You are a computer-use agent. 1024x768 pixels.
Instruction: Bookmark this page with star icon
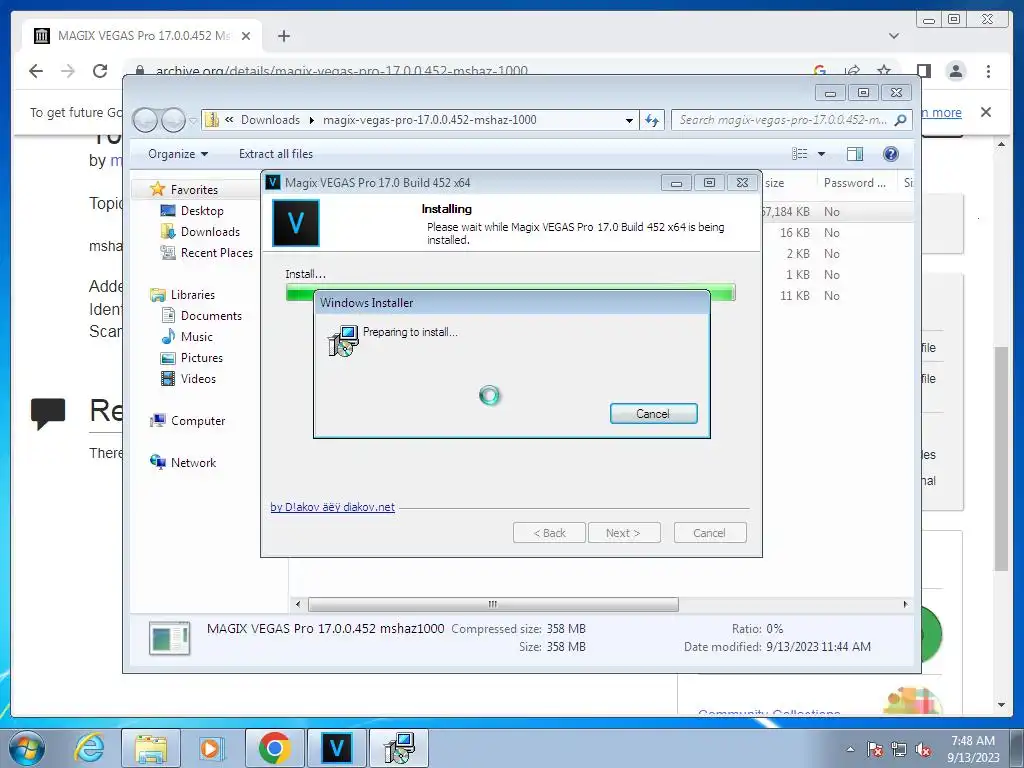coord(884,71)
